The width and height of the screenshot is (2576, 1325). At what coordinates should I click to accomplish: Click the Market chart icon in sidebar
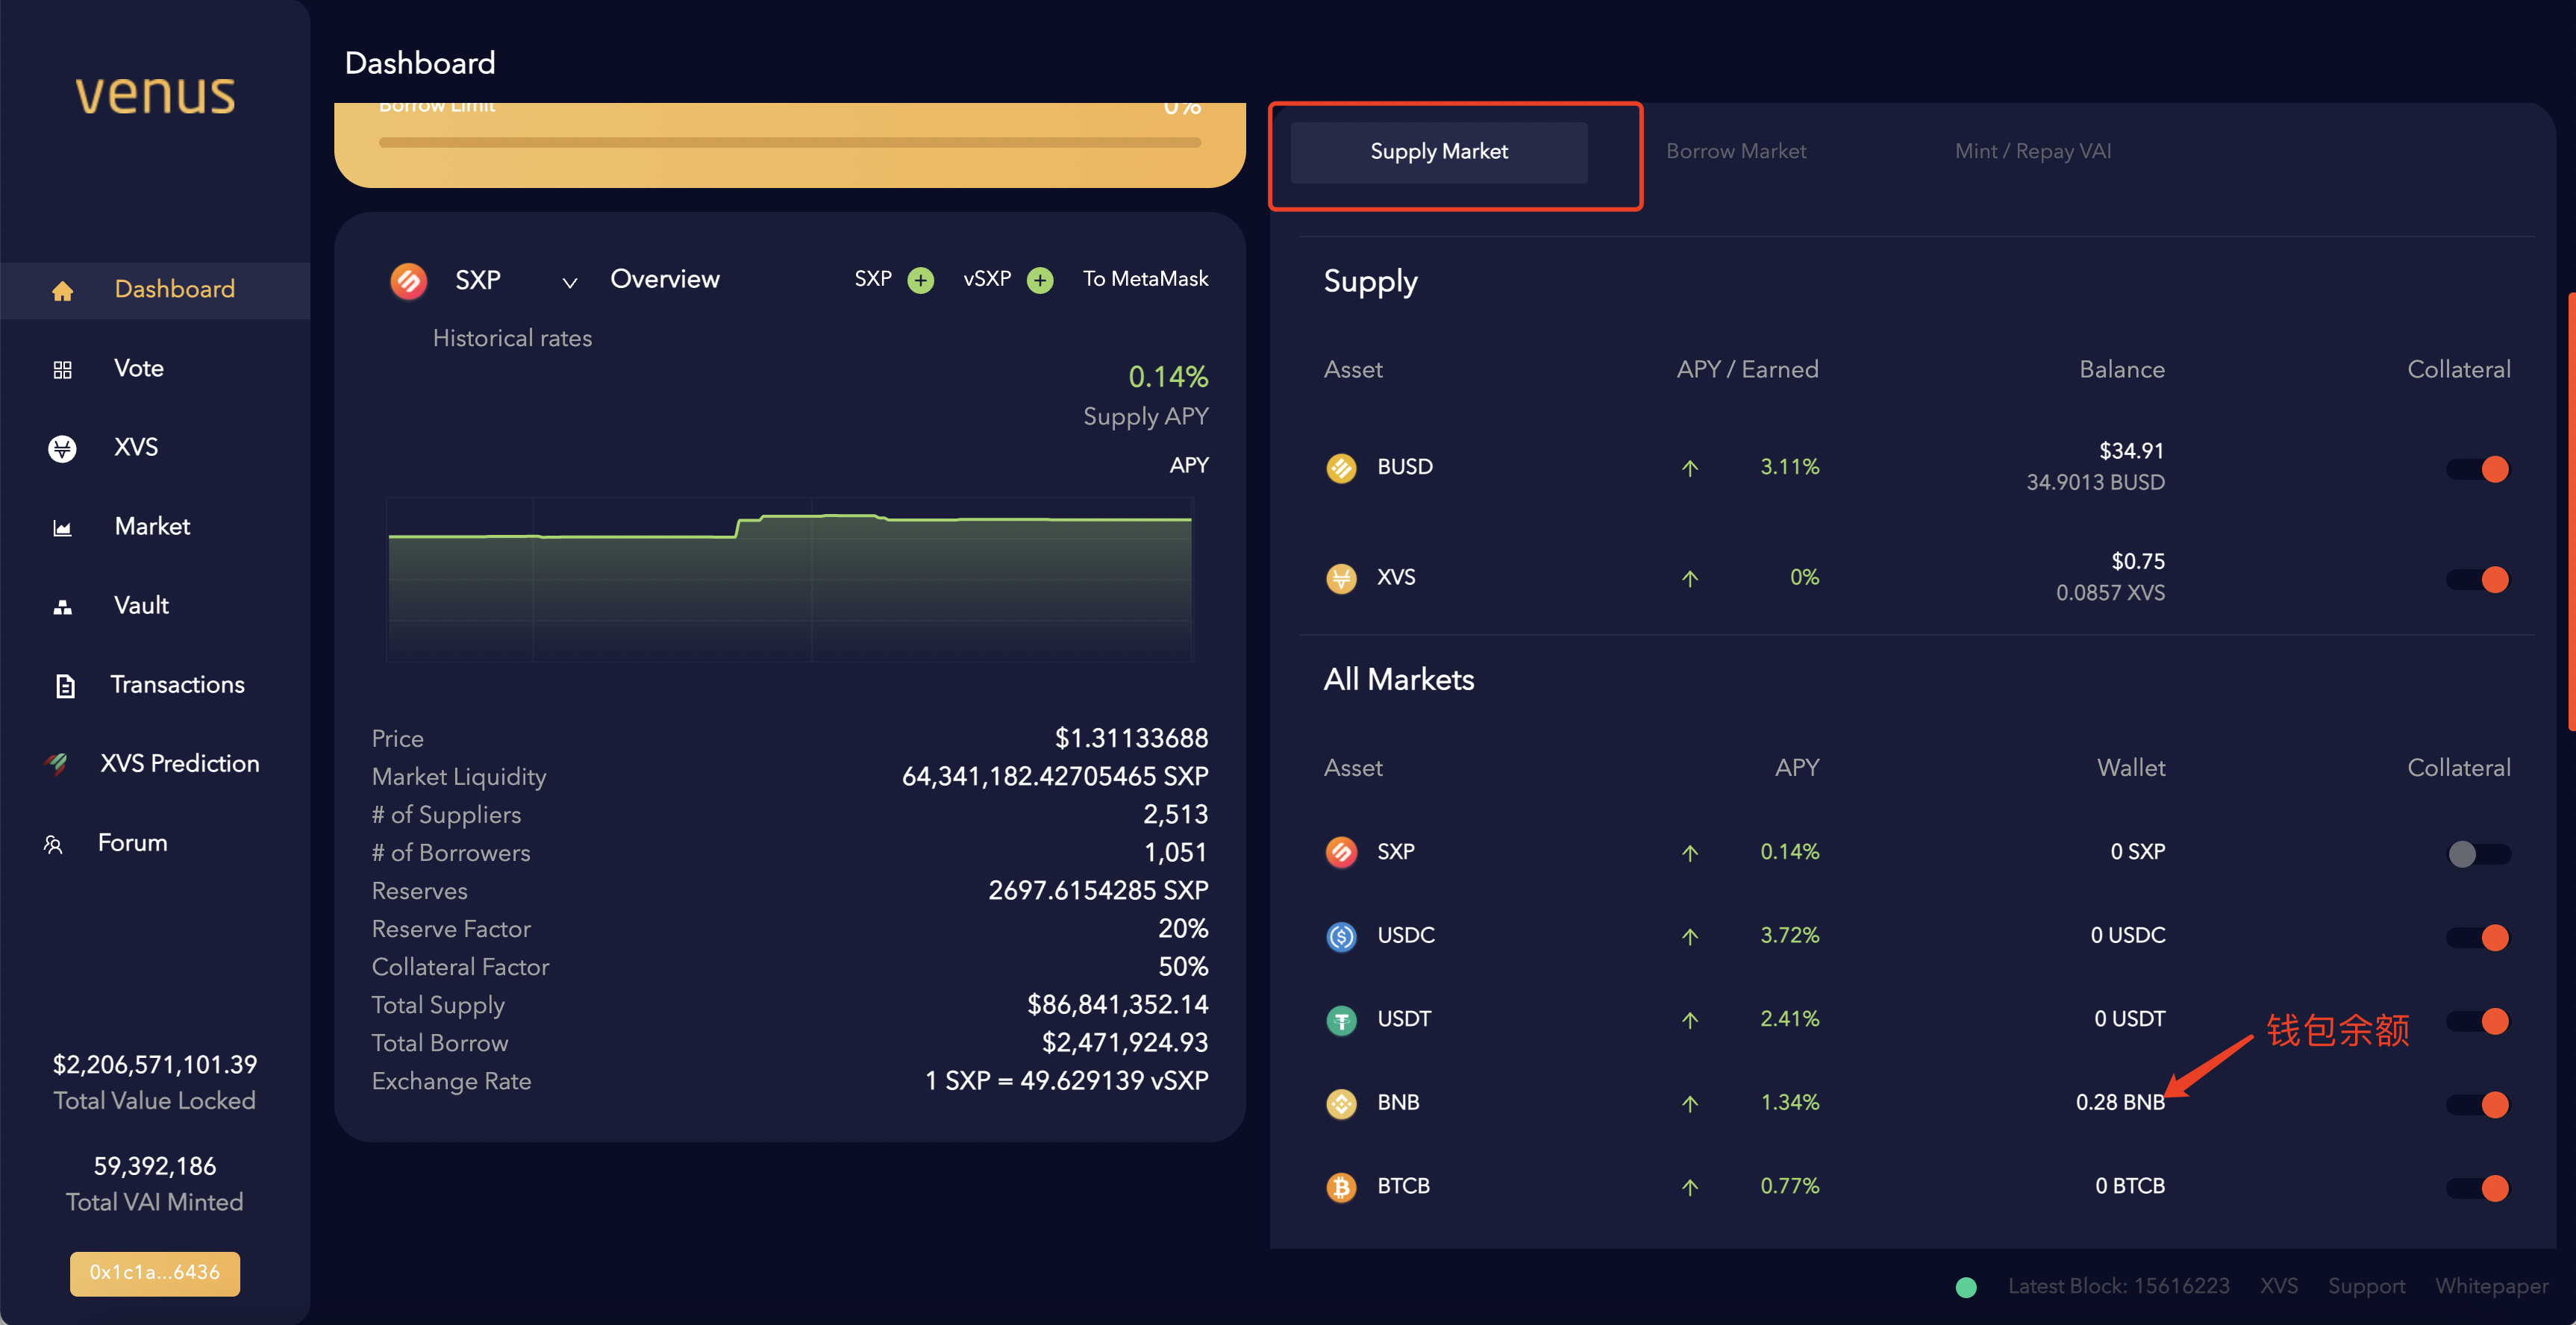click(x=62, y=528)
